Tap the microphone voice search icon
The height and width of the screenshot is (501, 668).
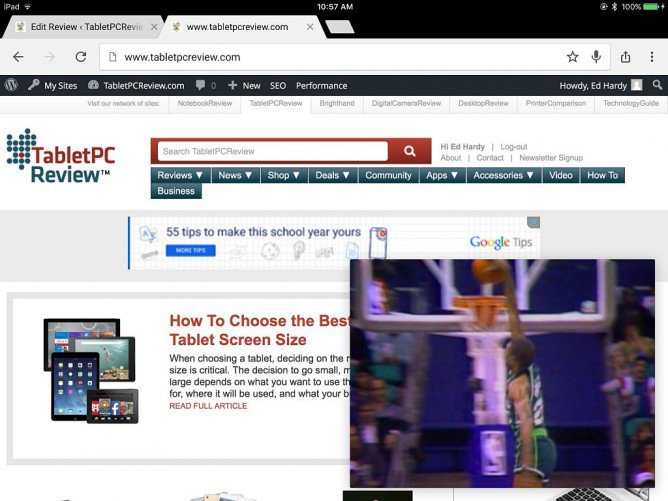[596, 56]
